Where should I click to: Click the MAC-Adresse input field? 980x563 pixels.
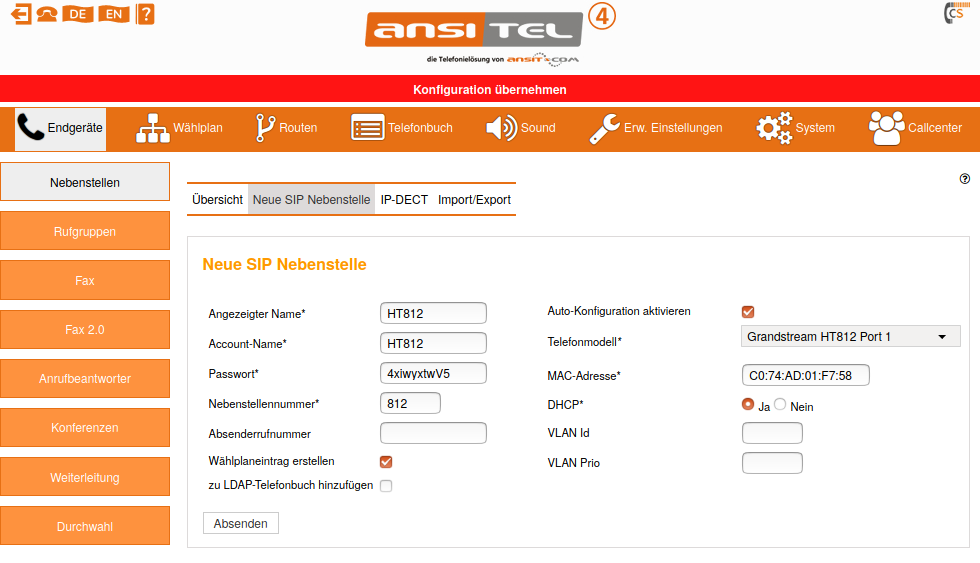(x=806, y=376)
